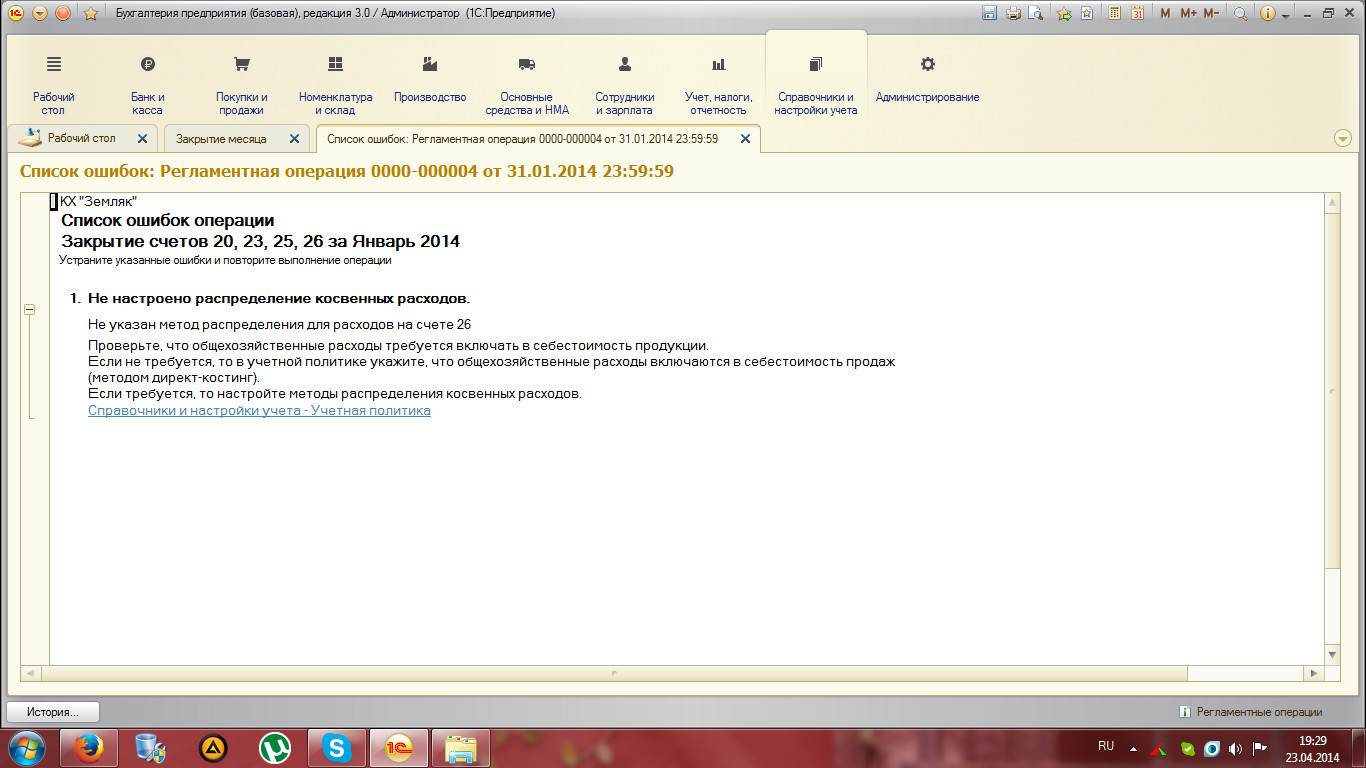Open the Favorites star icon near title
1366x768 pixels.
(91, 13)
